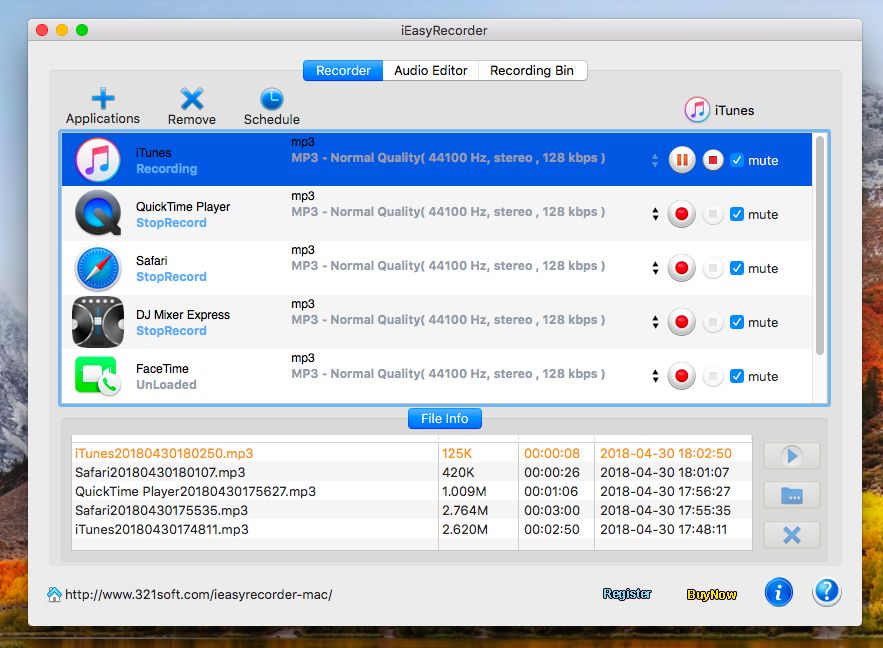Select the QuickTime Player app icon
Image resolution: width=883 pixels, height=648 pixels.
pos(98,213)
